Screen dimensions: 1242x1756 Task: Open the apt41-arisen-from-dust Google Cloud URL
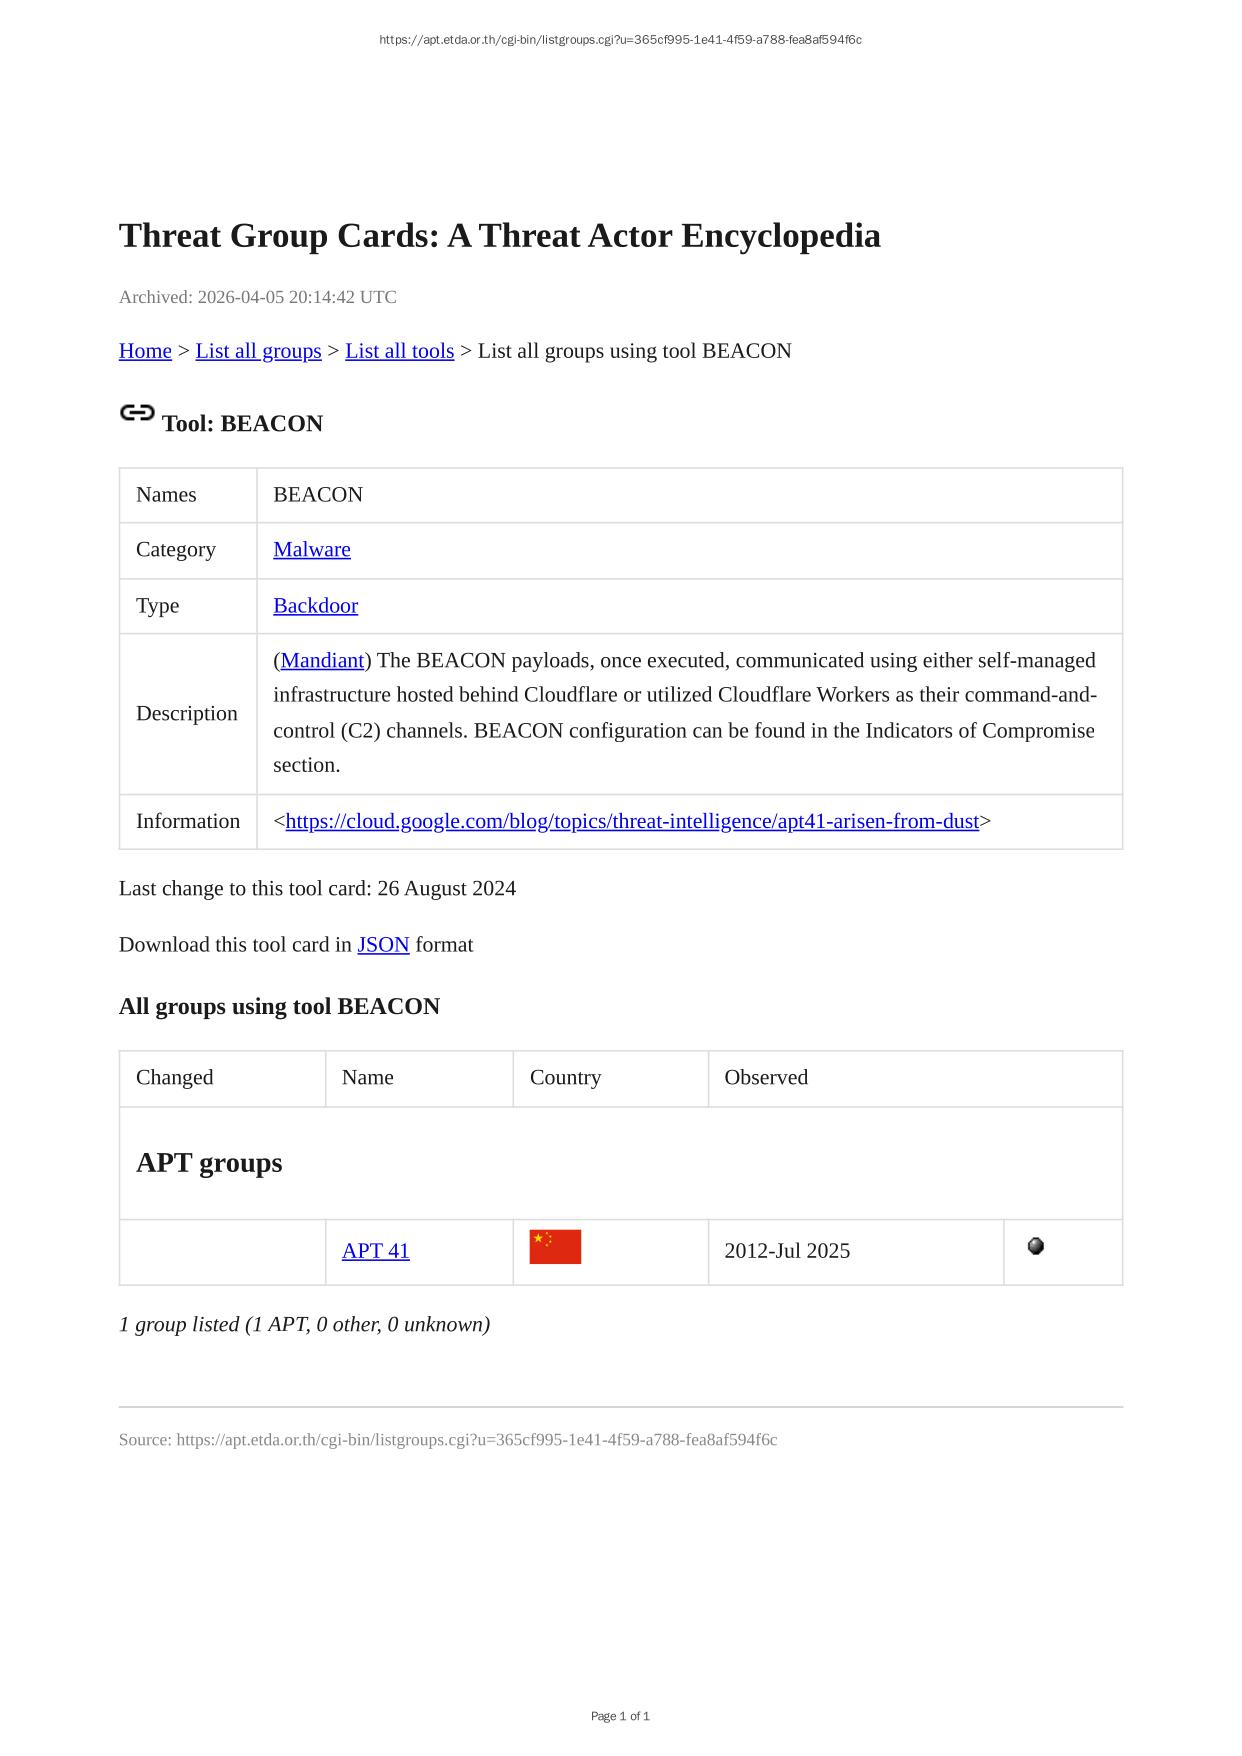click(x=632, y=821)
